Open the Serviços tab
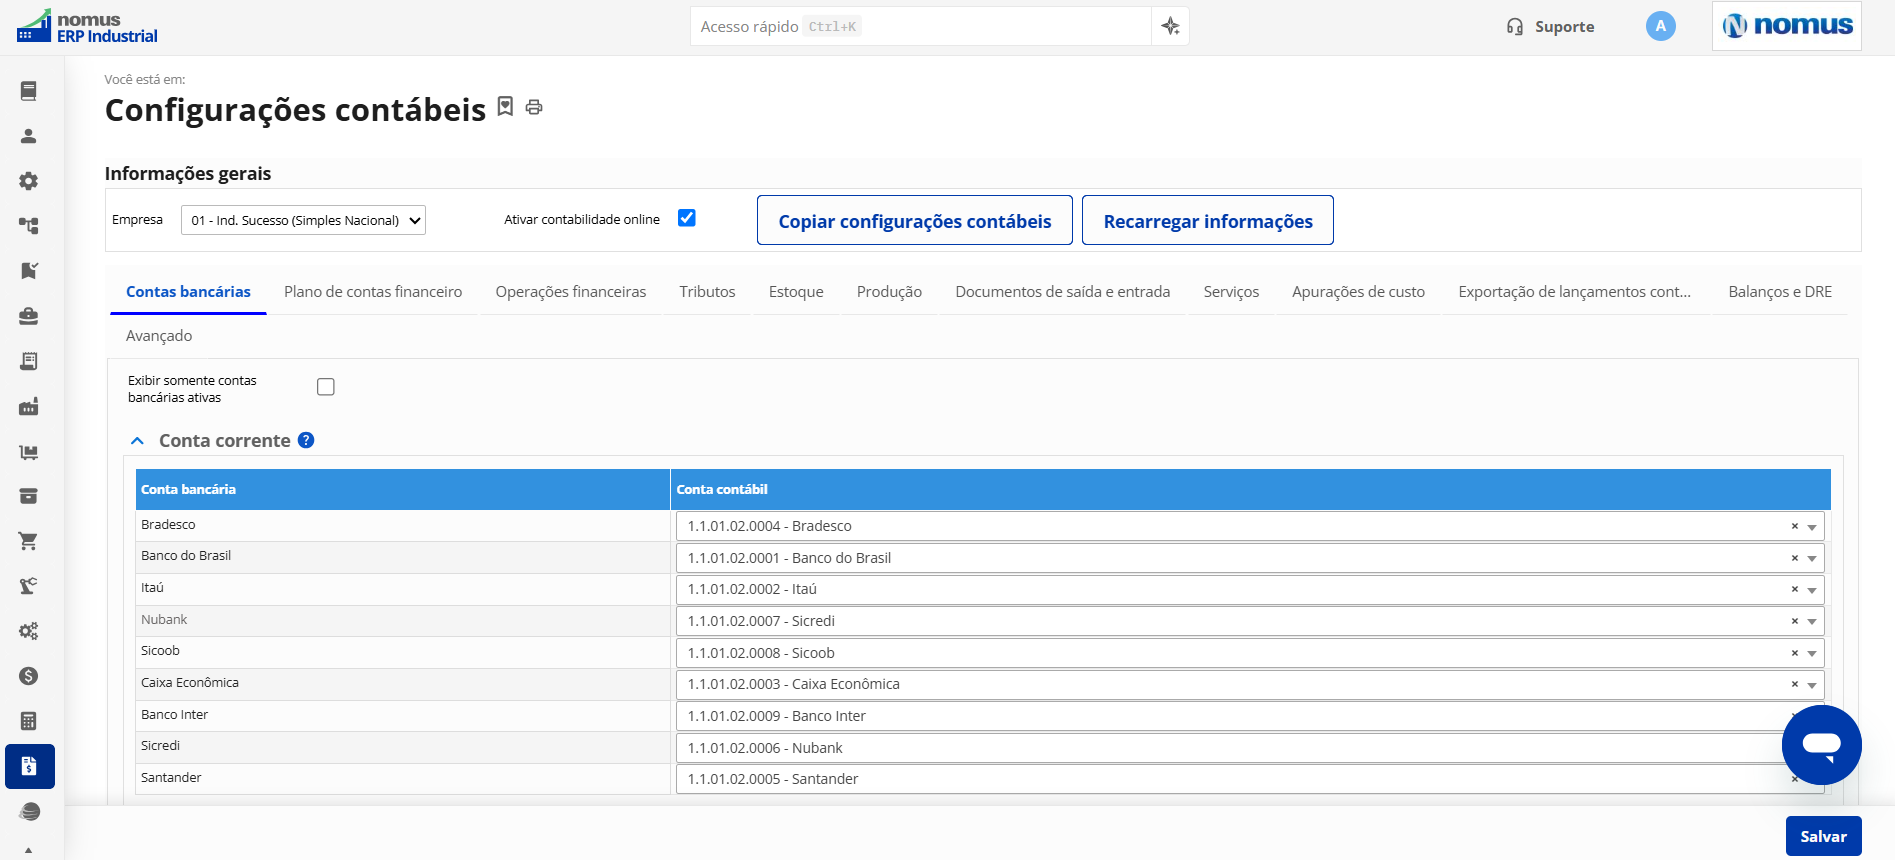 pyautogui.click(x=1231, y=292)
